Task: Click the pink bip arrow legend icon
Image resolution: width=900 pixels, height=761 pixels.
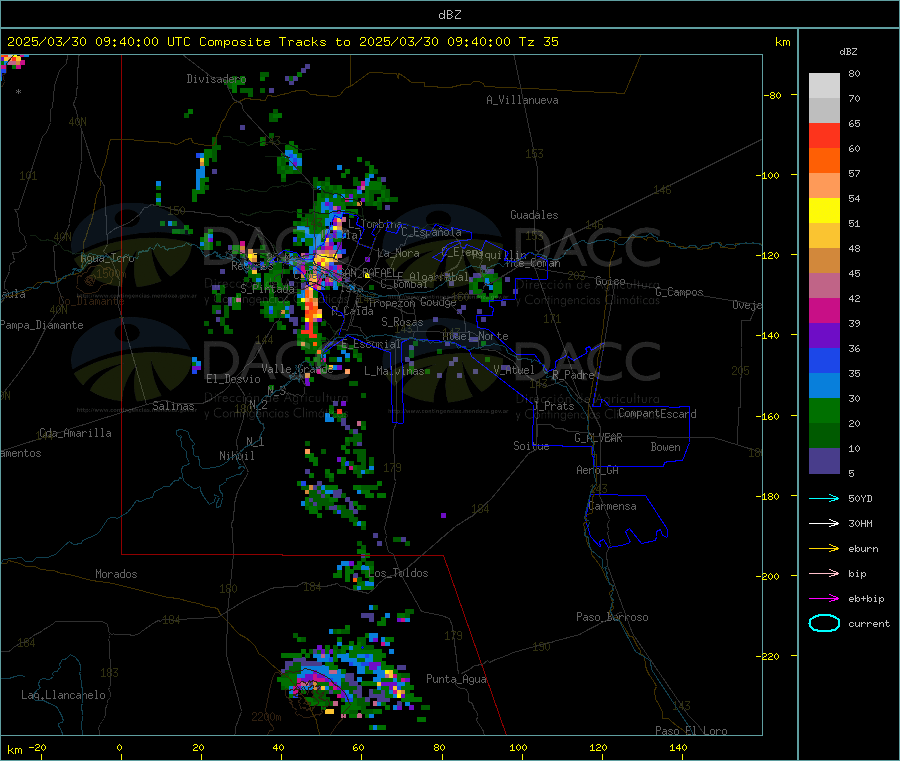Action: click(x=824, y=573)
